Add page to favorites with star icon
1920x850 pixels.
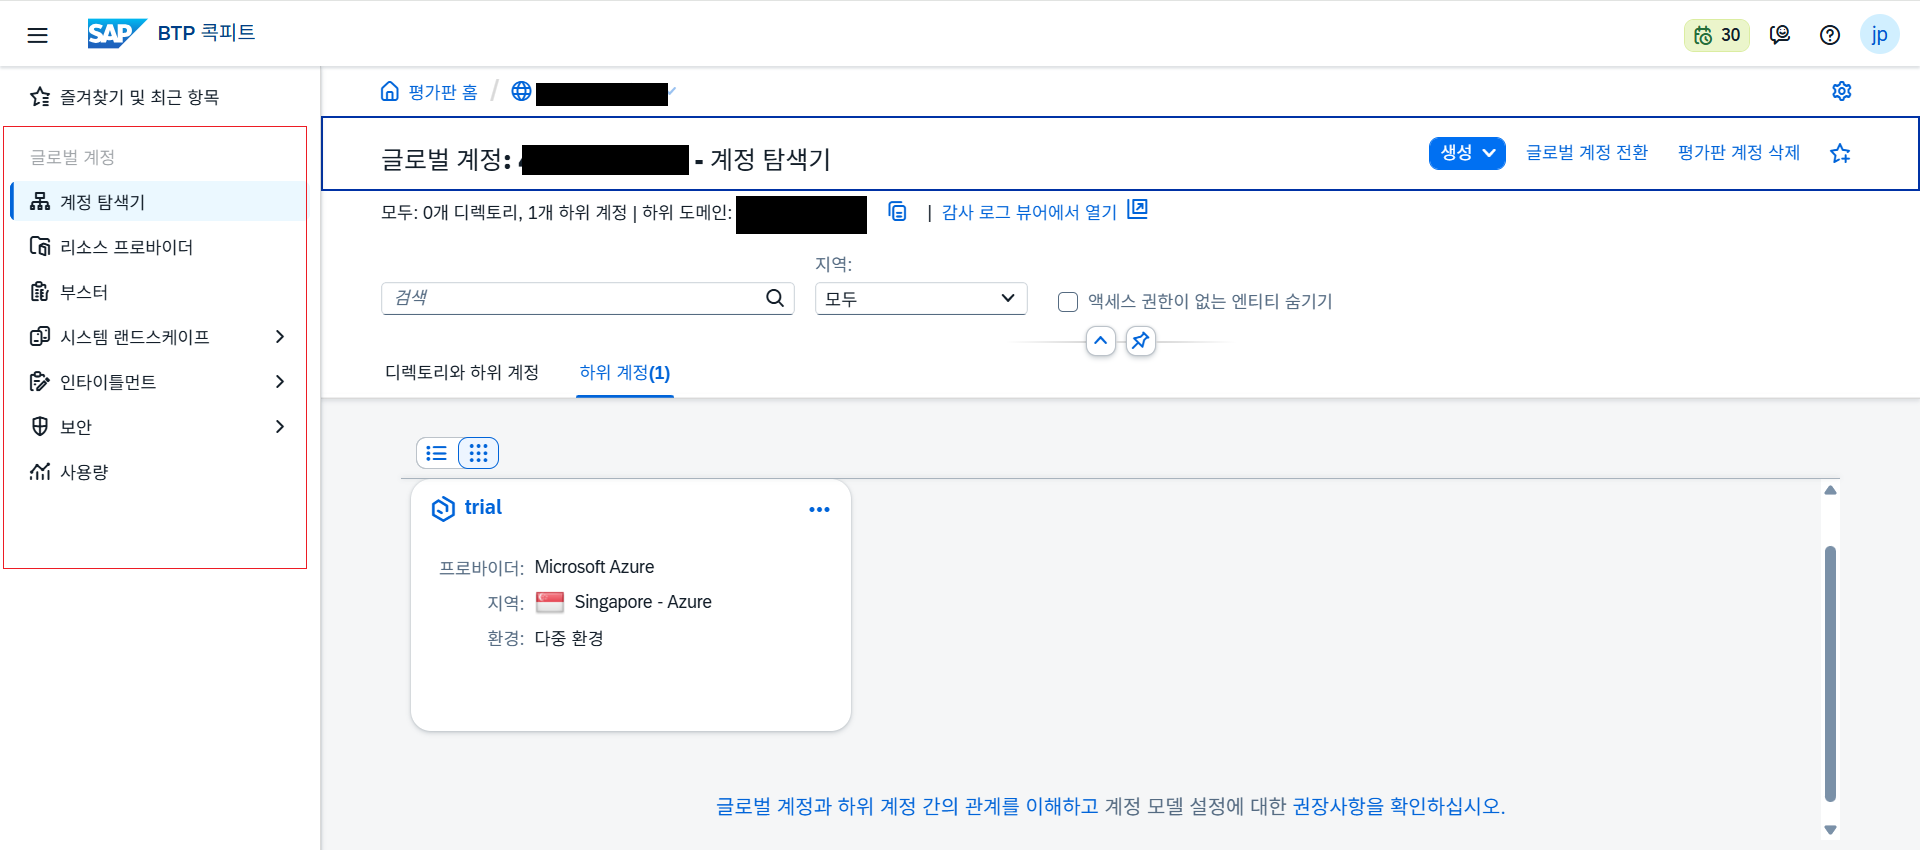1840,153
